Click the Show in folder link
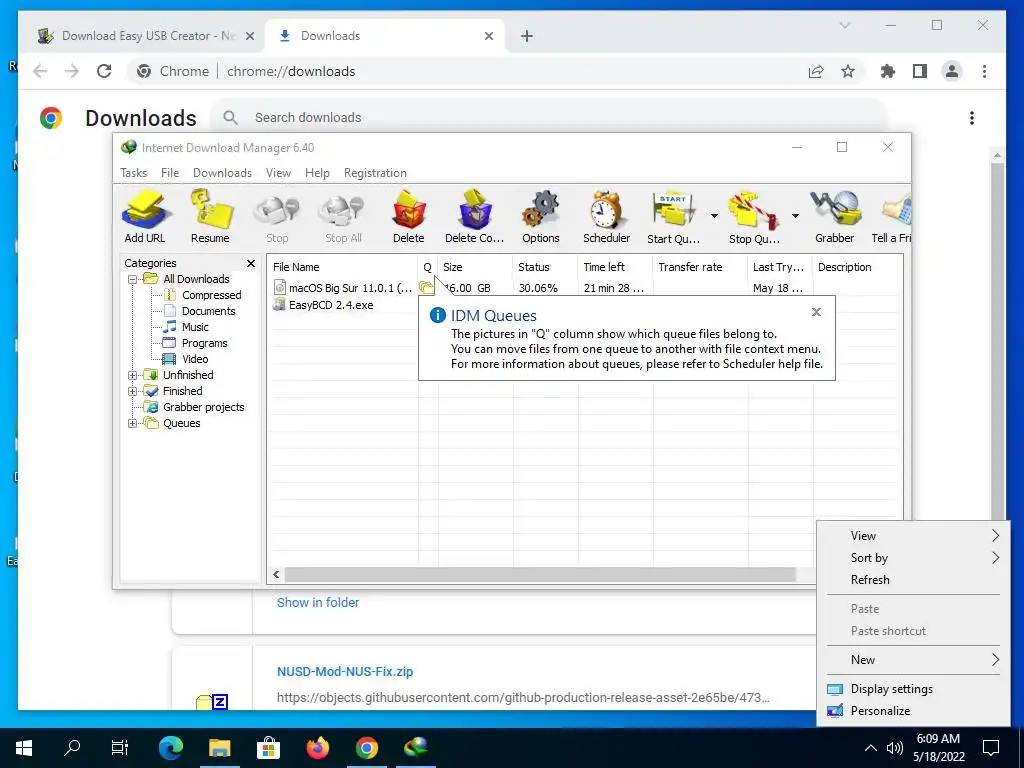The height and width of the screenshot is (768, 1024). pos(318,603)
